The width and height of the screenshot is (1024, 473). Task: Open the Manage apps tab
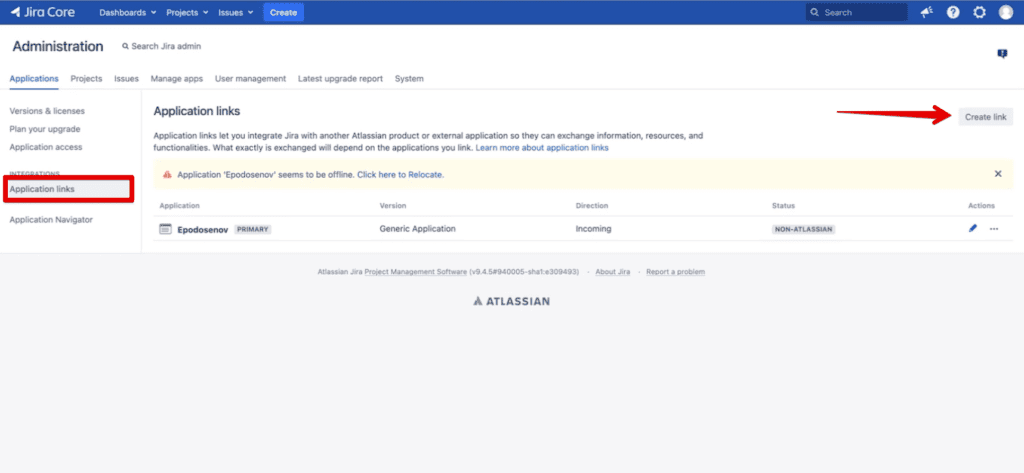click(177, 78)
